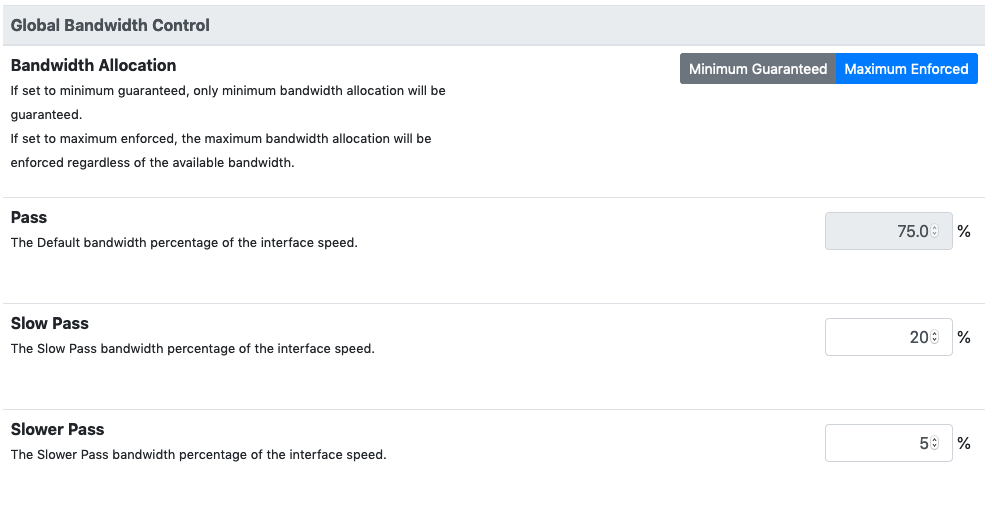Click the Global Bandwidth Control header

click(x=110, y=25)
